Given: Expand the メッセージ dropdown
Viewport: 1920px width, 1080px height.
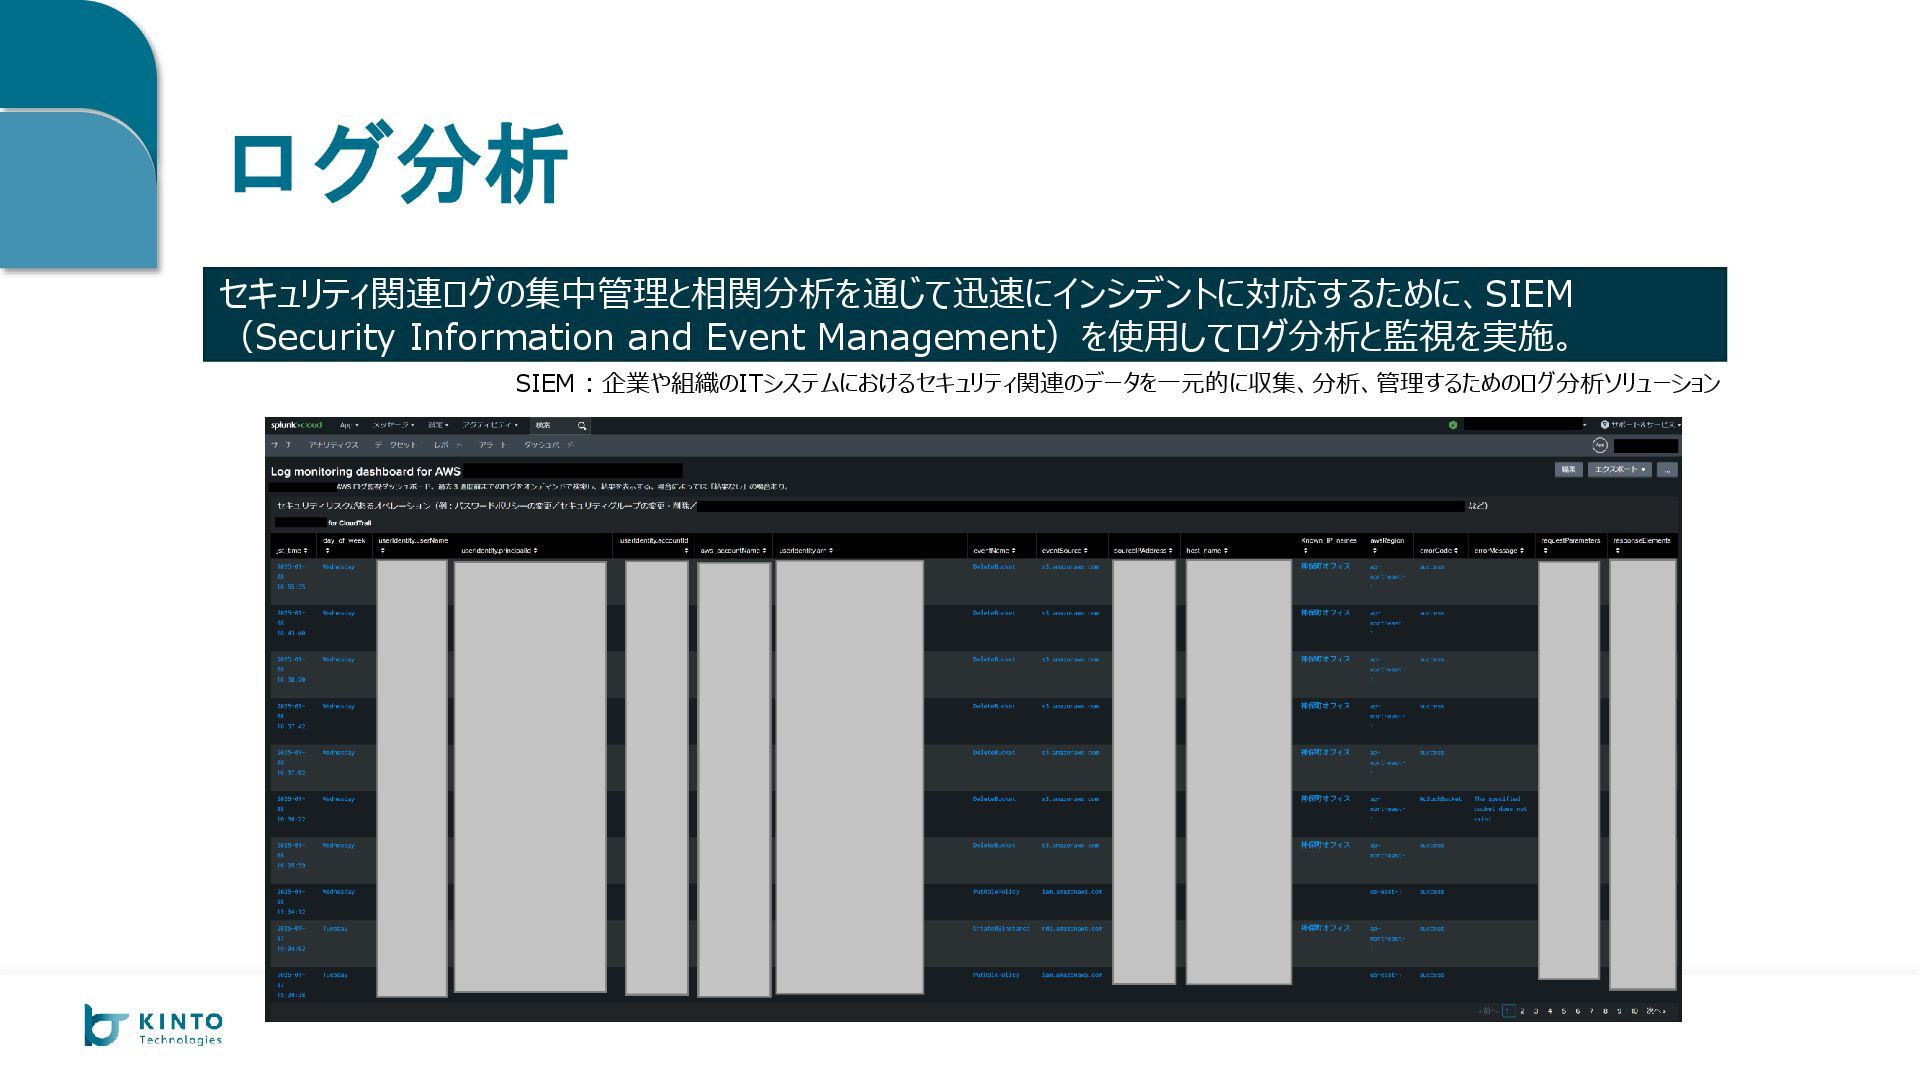Looking at the screenshot, I should (393, 425).
